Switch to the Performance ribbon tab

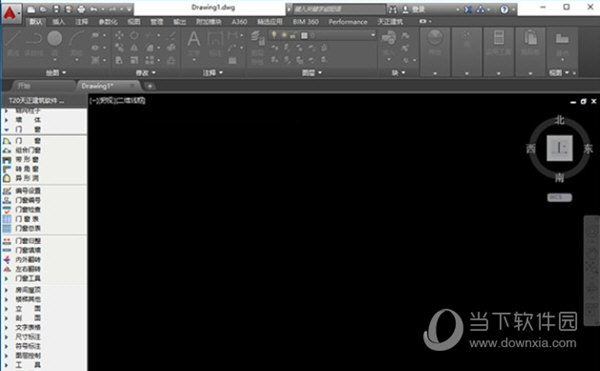(x=348, y=22)
